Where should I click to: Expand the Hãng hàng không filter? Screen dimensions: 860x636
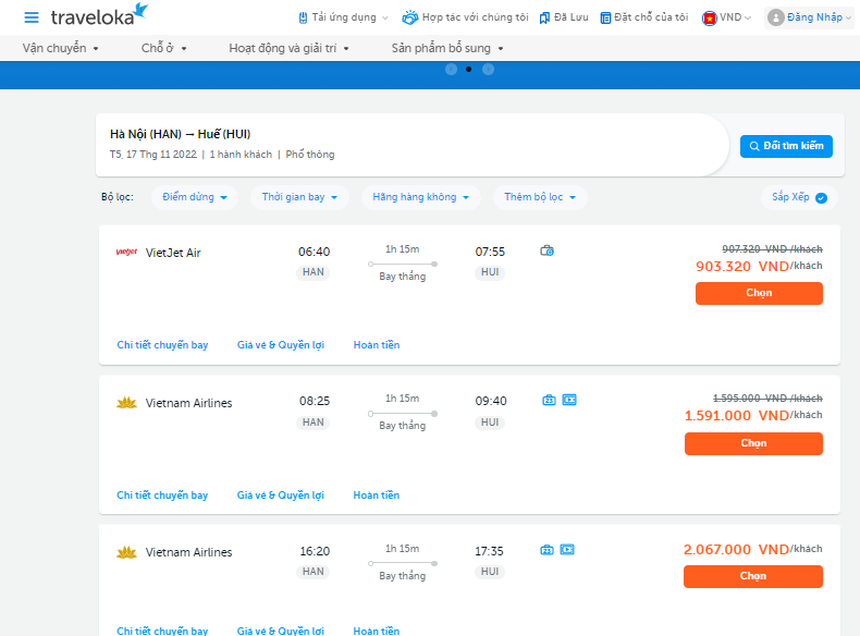[x=420, y=197]
